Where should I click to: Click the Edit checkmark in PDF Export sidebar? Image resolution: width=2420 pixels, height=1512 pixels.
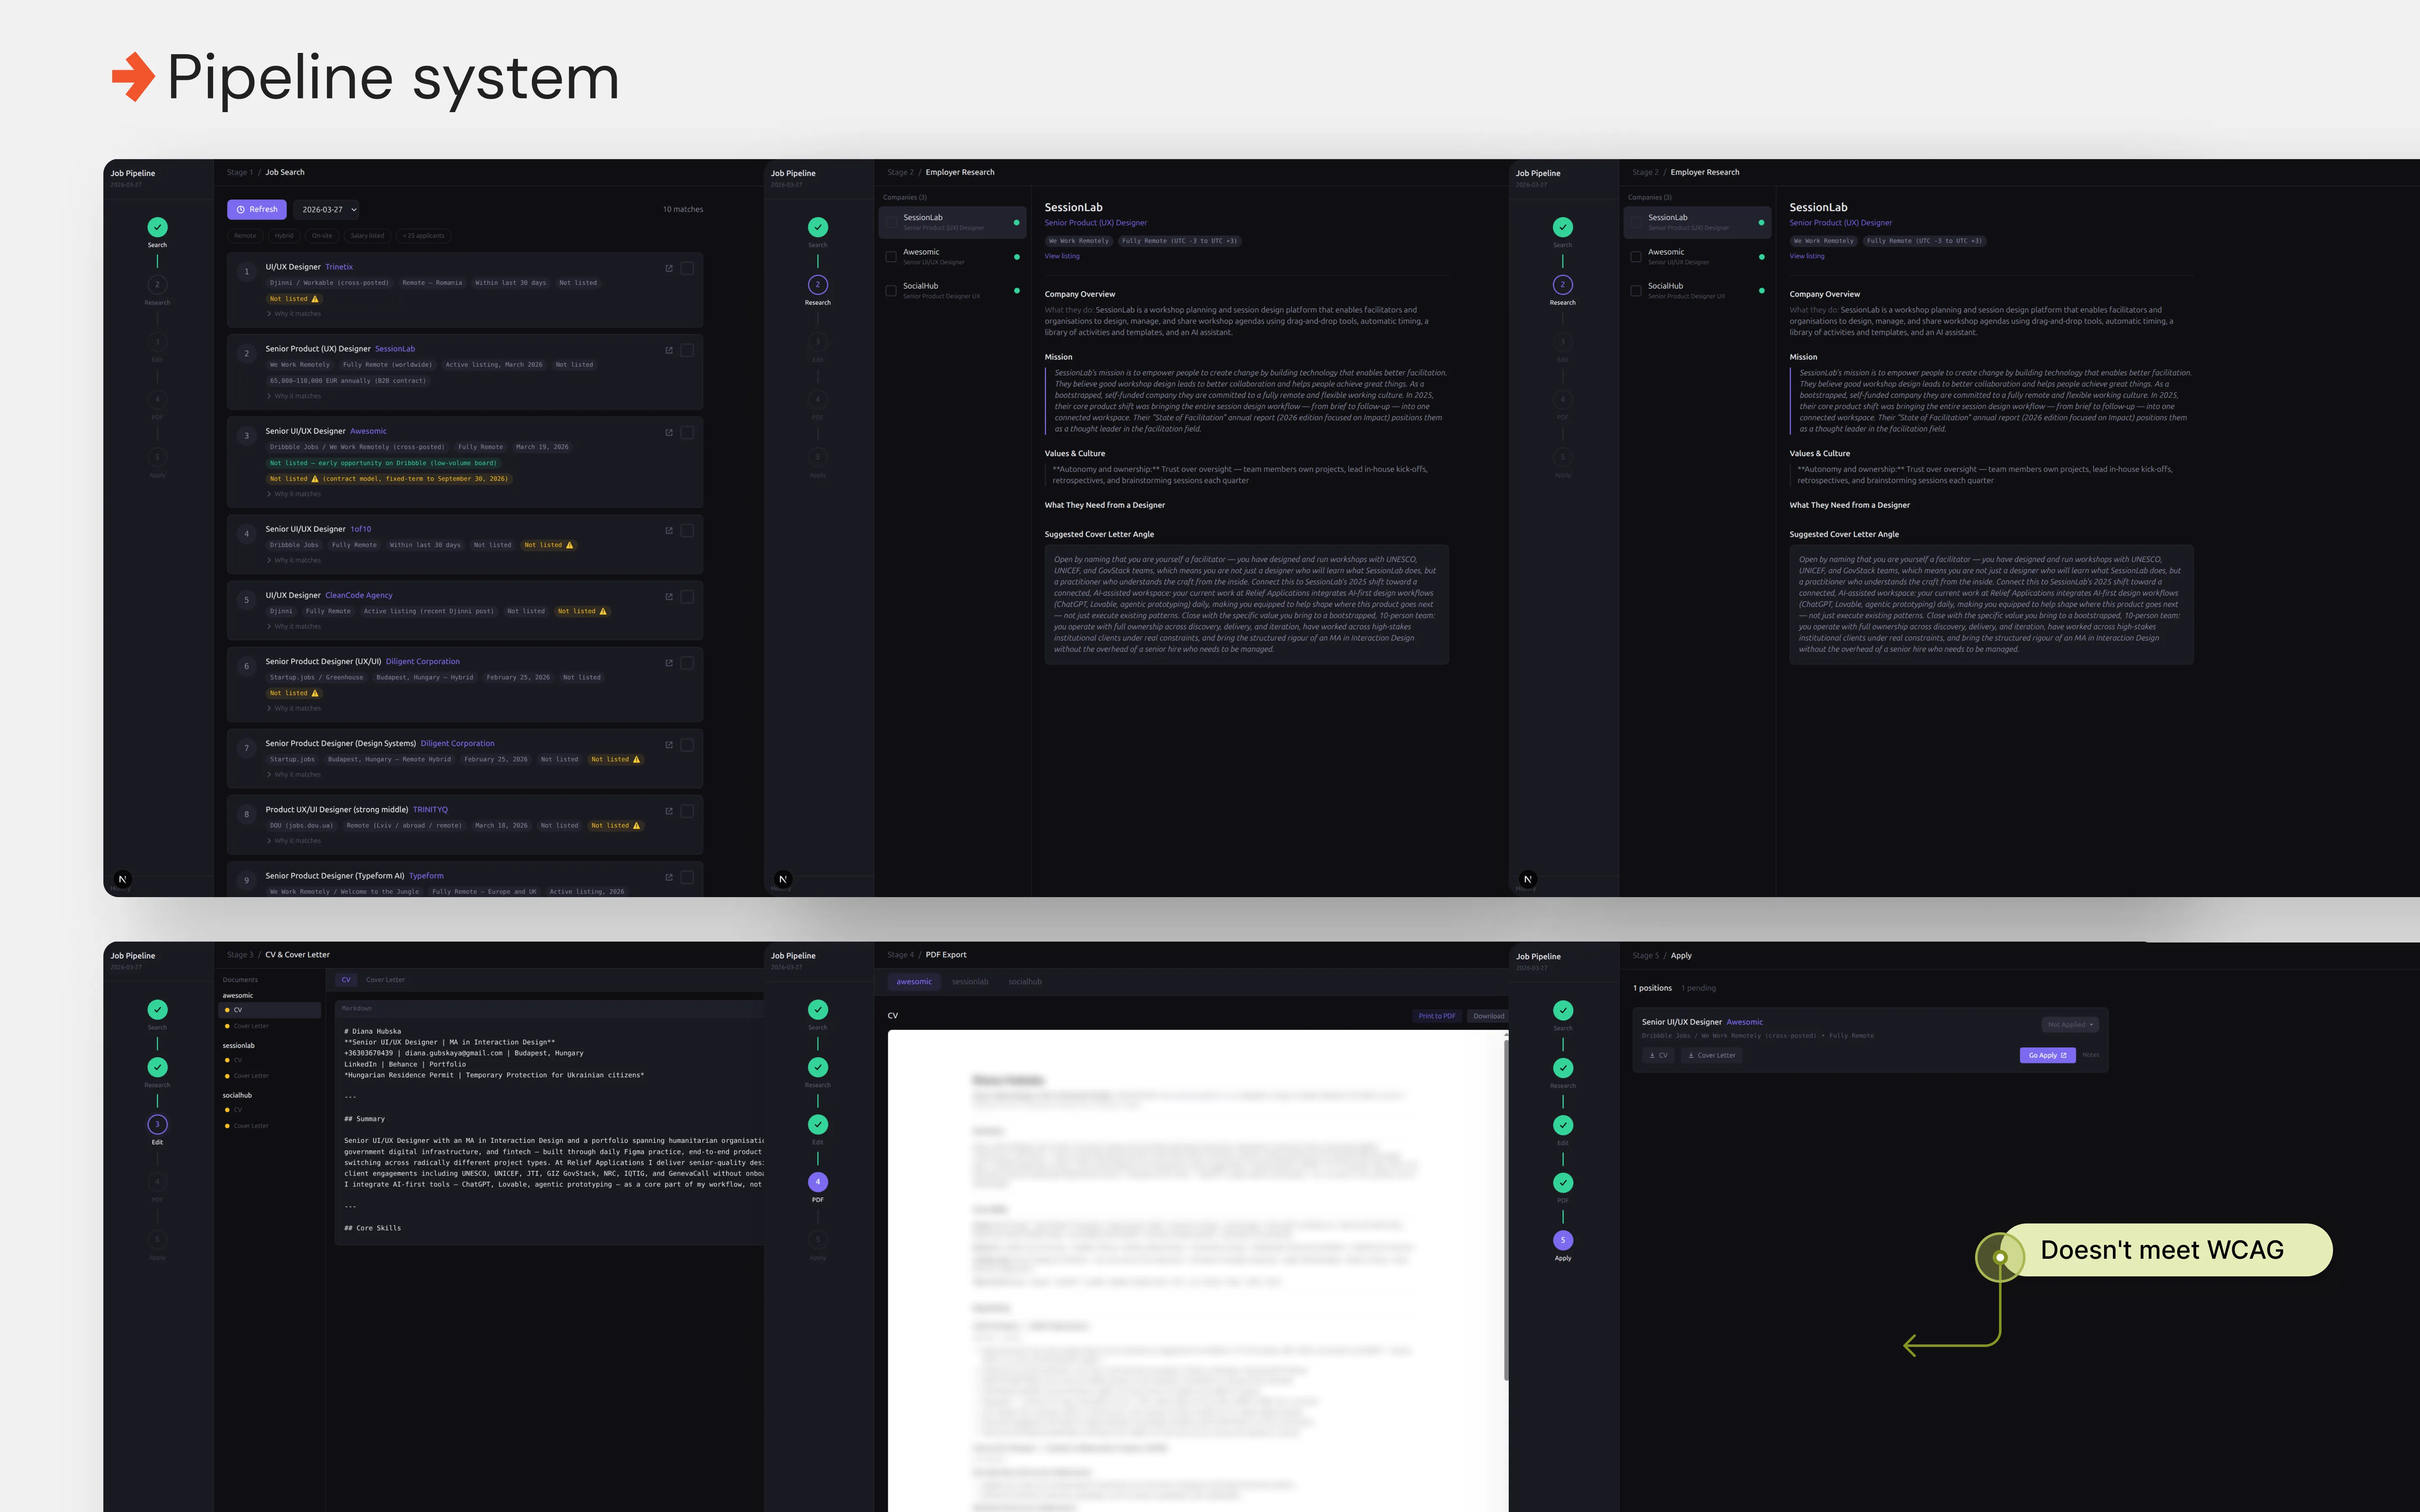coord(818,1124)
